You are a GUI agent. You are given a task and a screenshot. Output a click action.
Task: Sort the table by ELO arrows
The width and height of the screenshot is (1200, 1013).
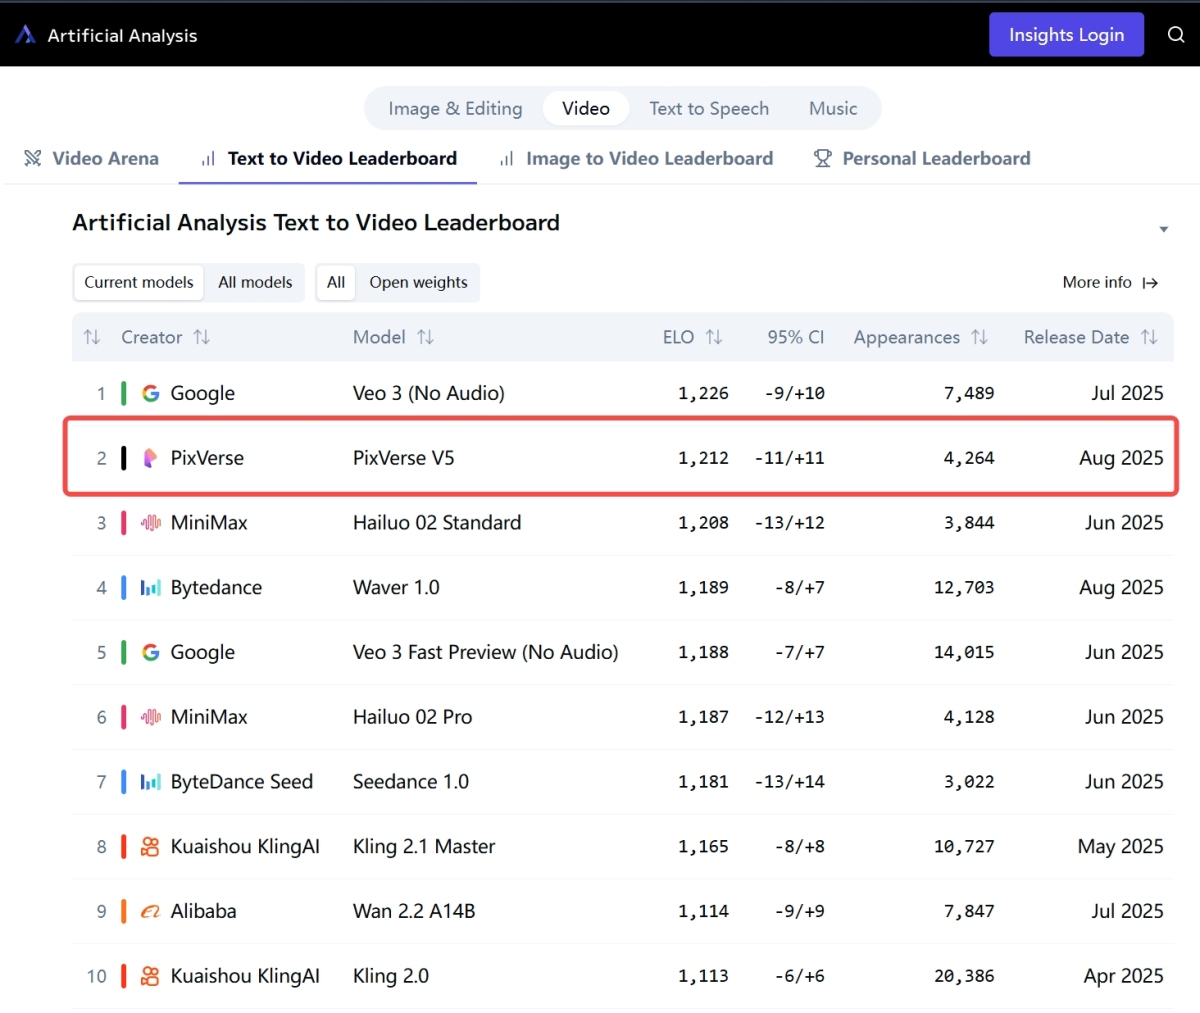(714, 337)
